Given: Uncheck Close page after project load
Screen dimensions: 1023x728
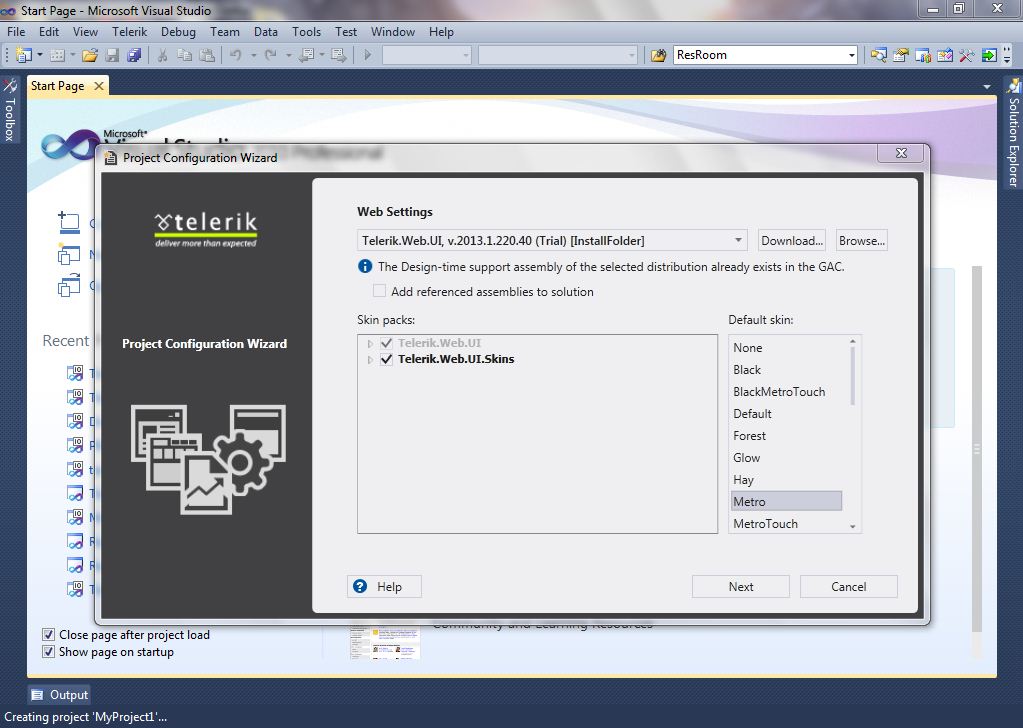Looking at the screenshot, I should [48, 635].
